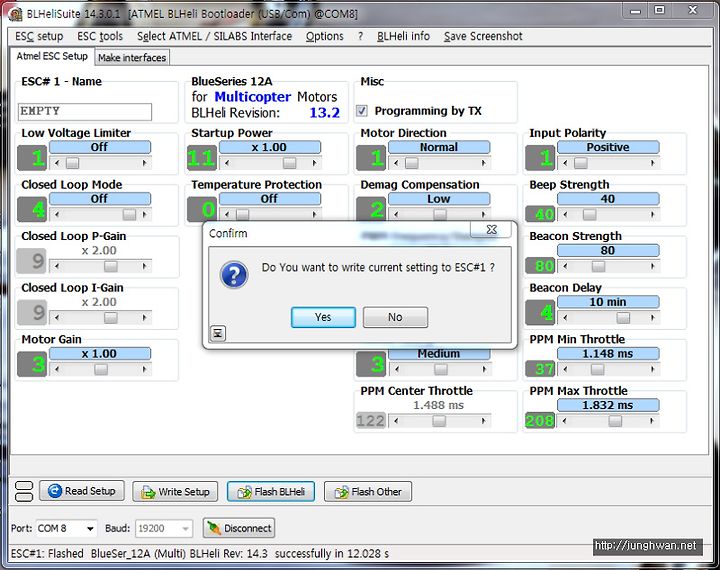Click the Flash Other button
Image resolution: width=720 pixels, height=570 pixels.
367,491
